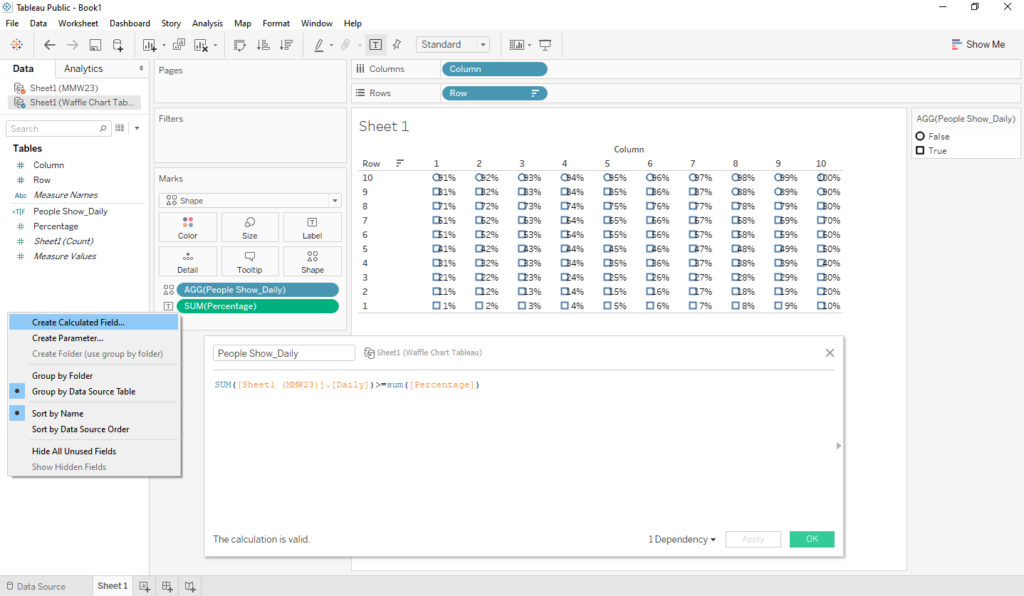Click the Show Me button
This screenshot has width=1024, height=596.
tap(978, 44)
